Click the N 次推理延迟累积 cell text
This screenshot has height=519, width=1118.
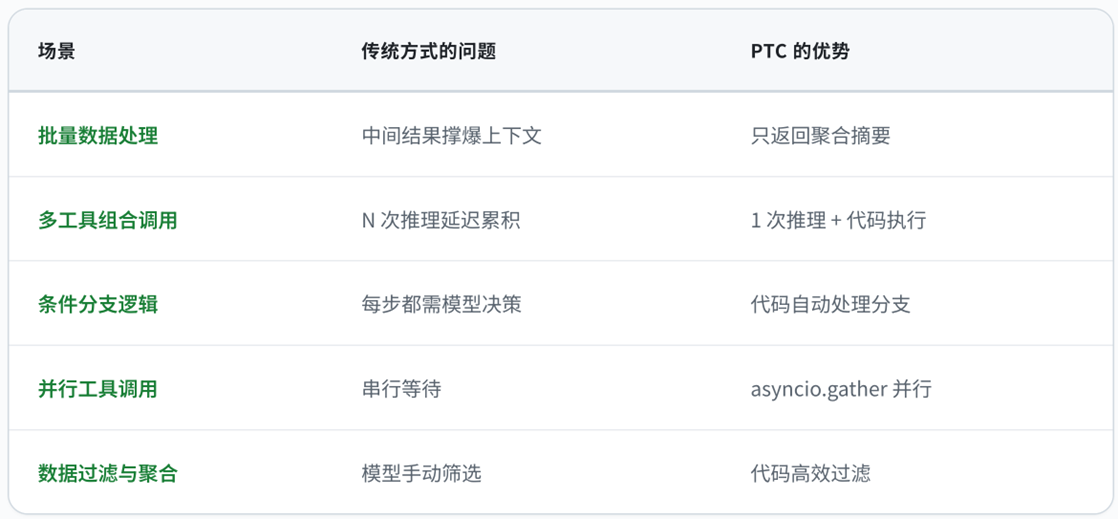point(441,220)
